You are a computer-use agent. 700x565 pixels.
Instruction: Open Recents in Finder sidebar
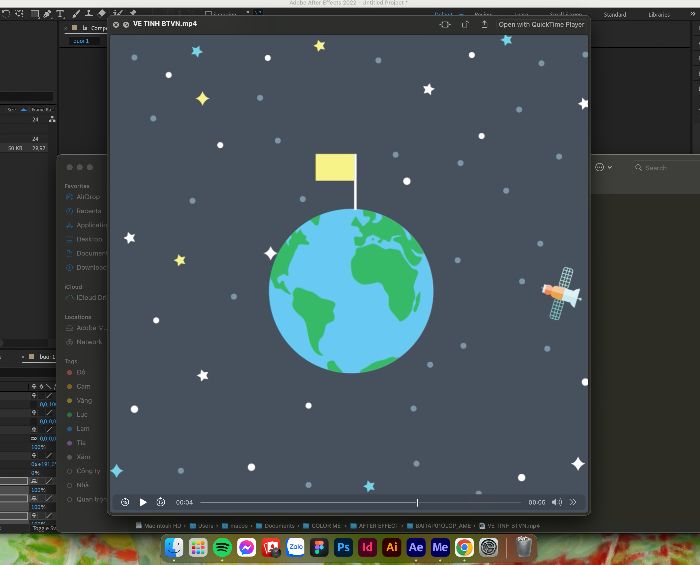[x=84, y=211]
